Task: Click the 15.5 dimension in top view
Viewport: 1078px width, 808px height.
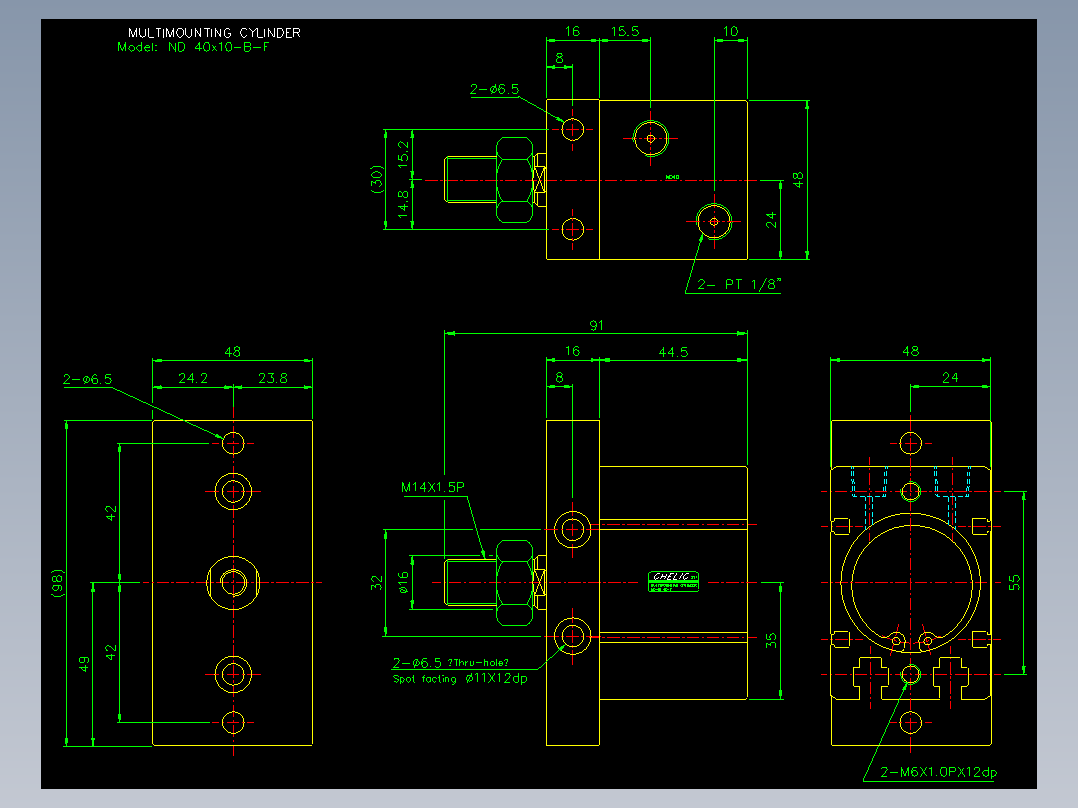Action: (x=625, y=31)
